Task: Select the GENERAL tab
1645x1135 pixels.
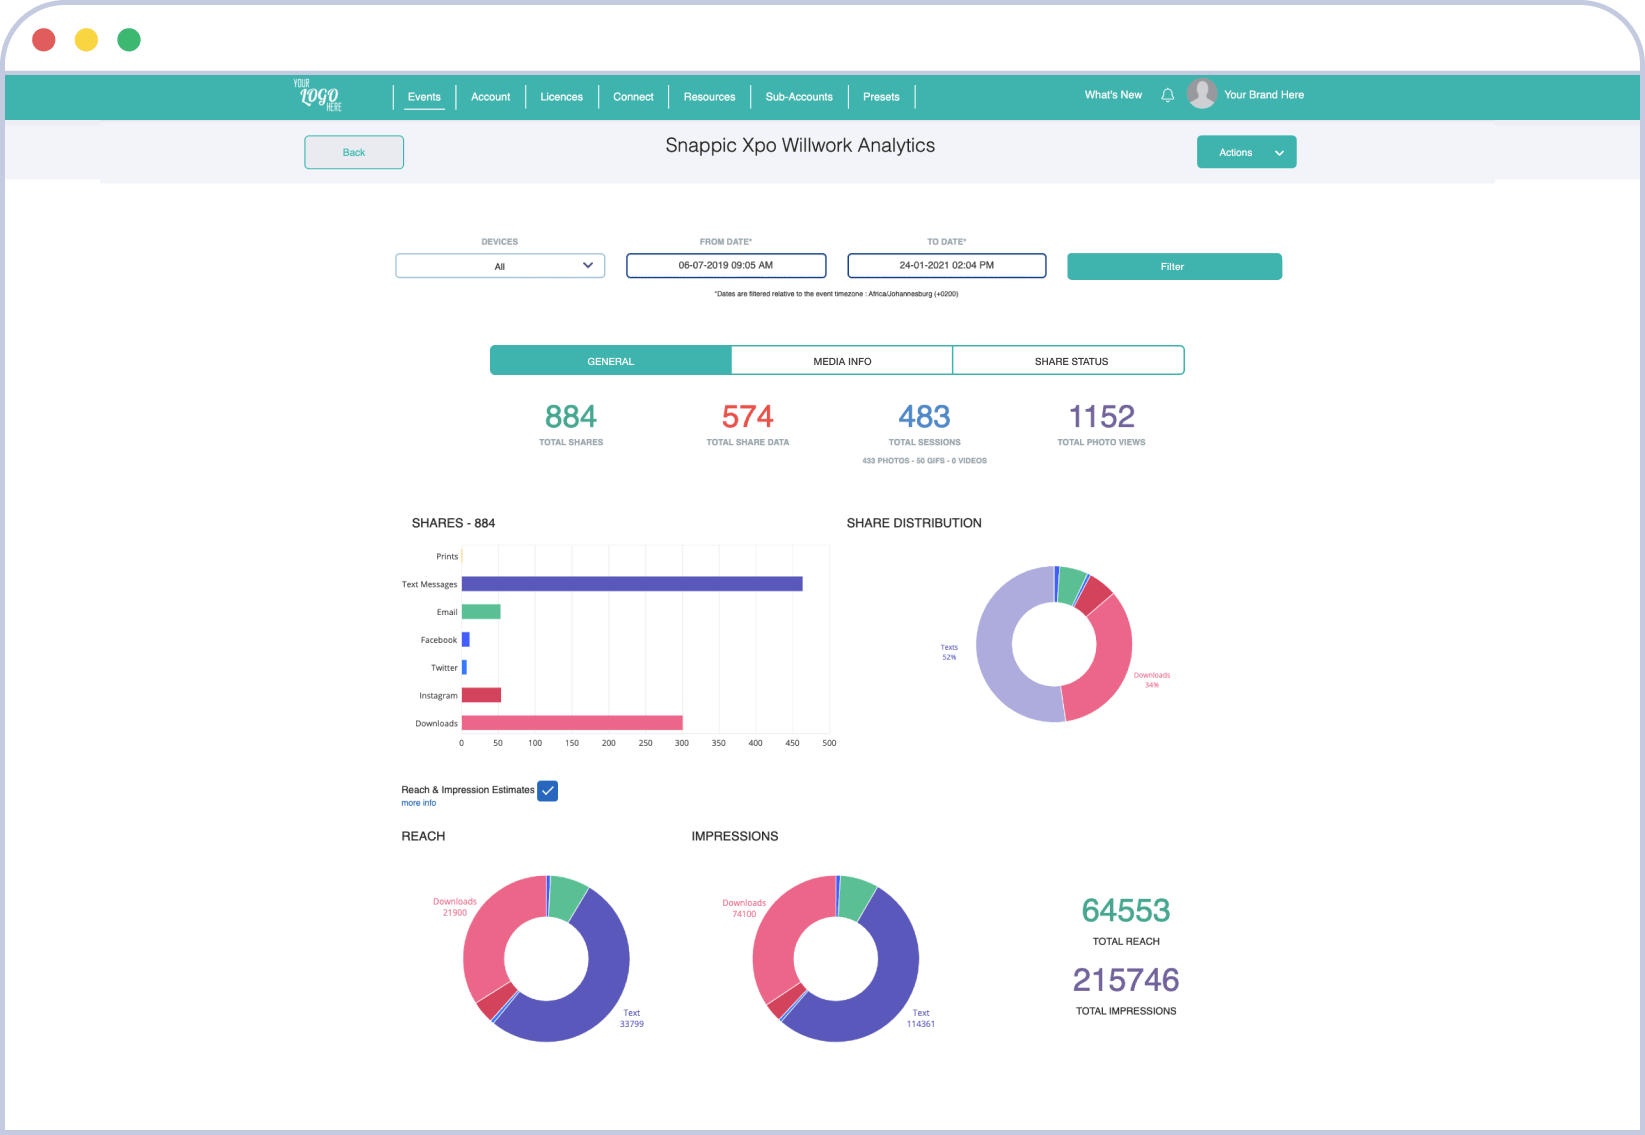Action: (611, 361)
